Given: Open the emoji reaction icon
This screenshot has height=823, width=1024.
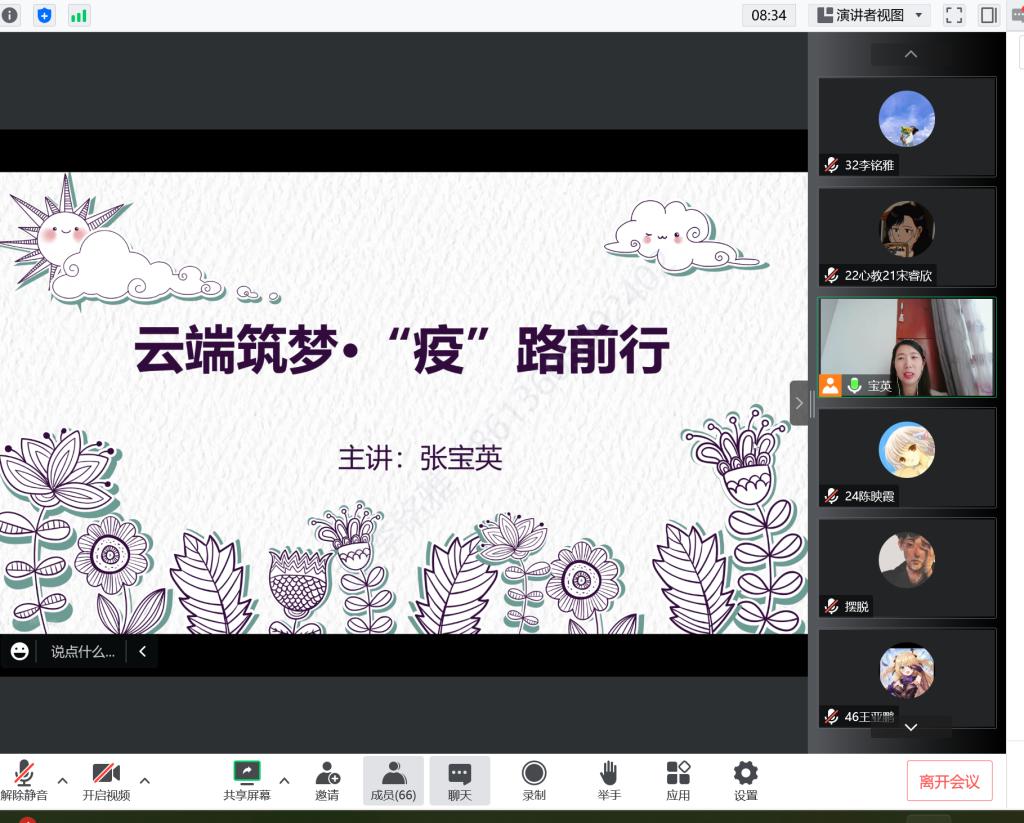Looking at the screenshot, I should 19,652.
